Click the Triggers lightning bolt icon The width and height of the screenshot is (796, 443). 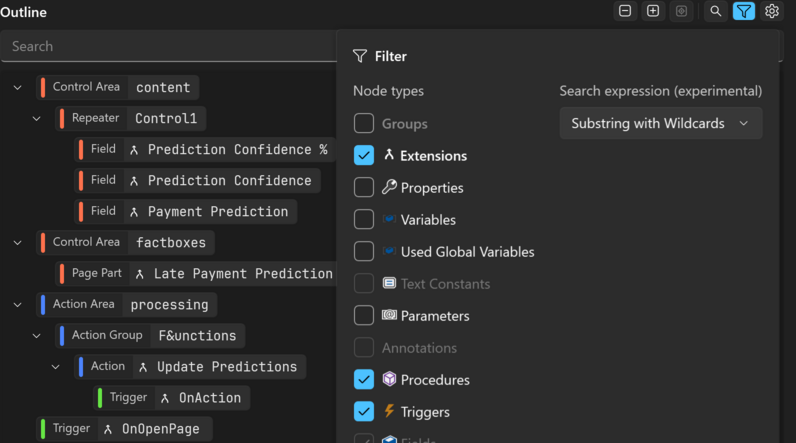(389, 411)
